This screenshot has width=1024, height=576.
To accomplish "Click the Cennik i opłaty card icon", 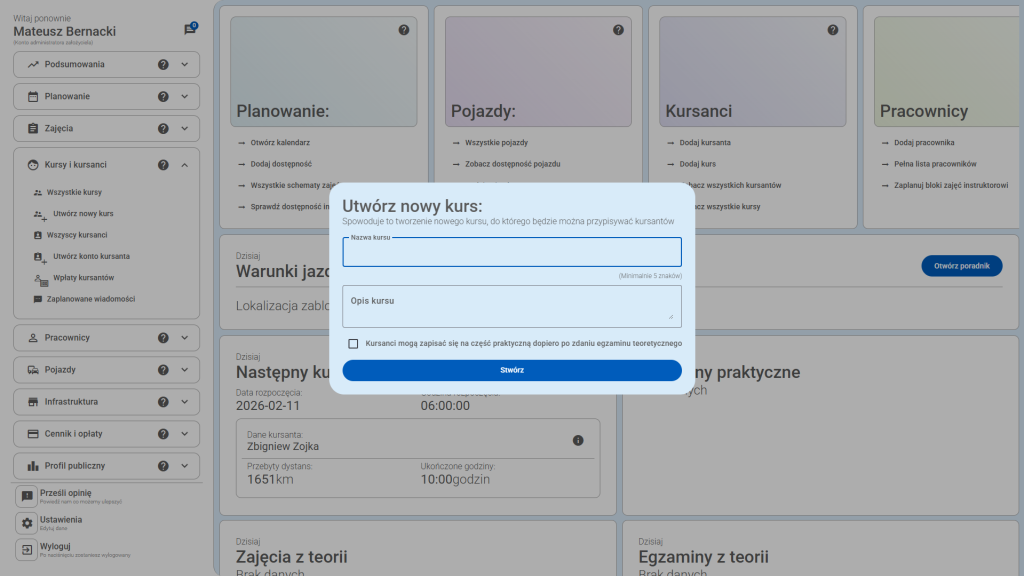I will point(35,433).
